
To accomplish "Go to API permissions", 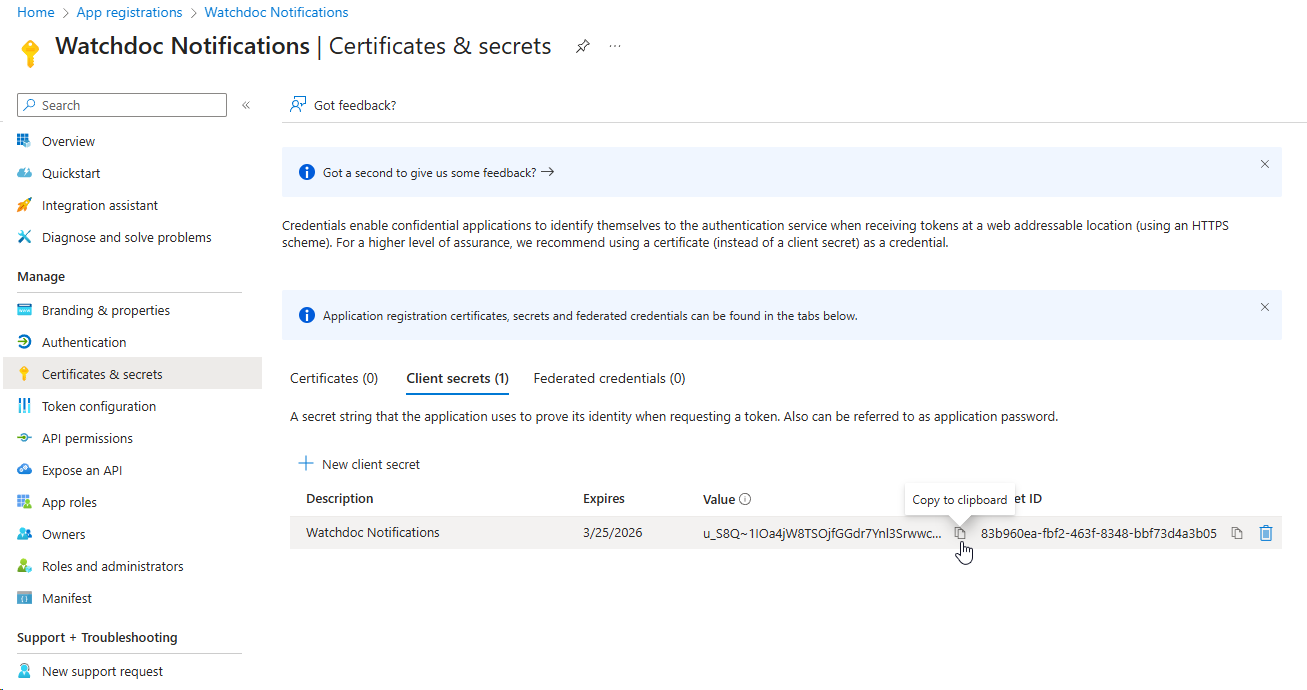I will point(87,438).
